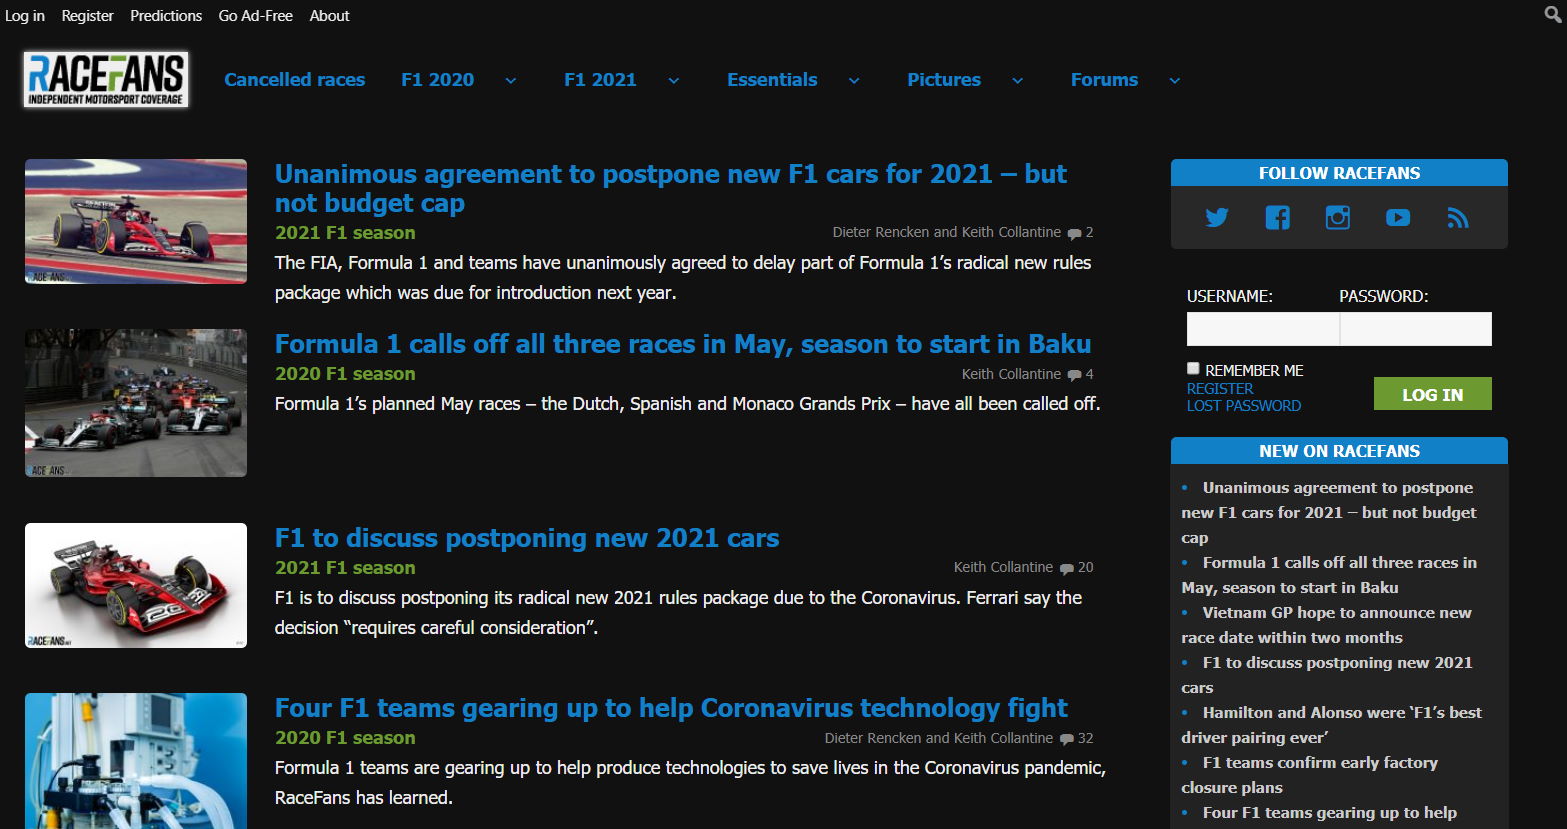Open the Pictures menu item
1567x829 pixels.
coord(944,80)
